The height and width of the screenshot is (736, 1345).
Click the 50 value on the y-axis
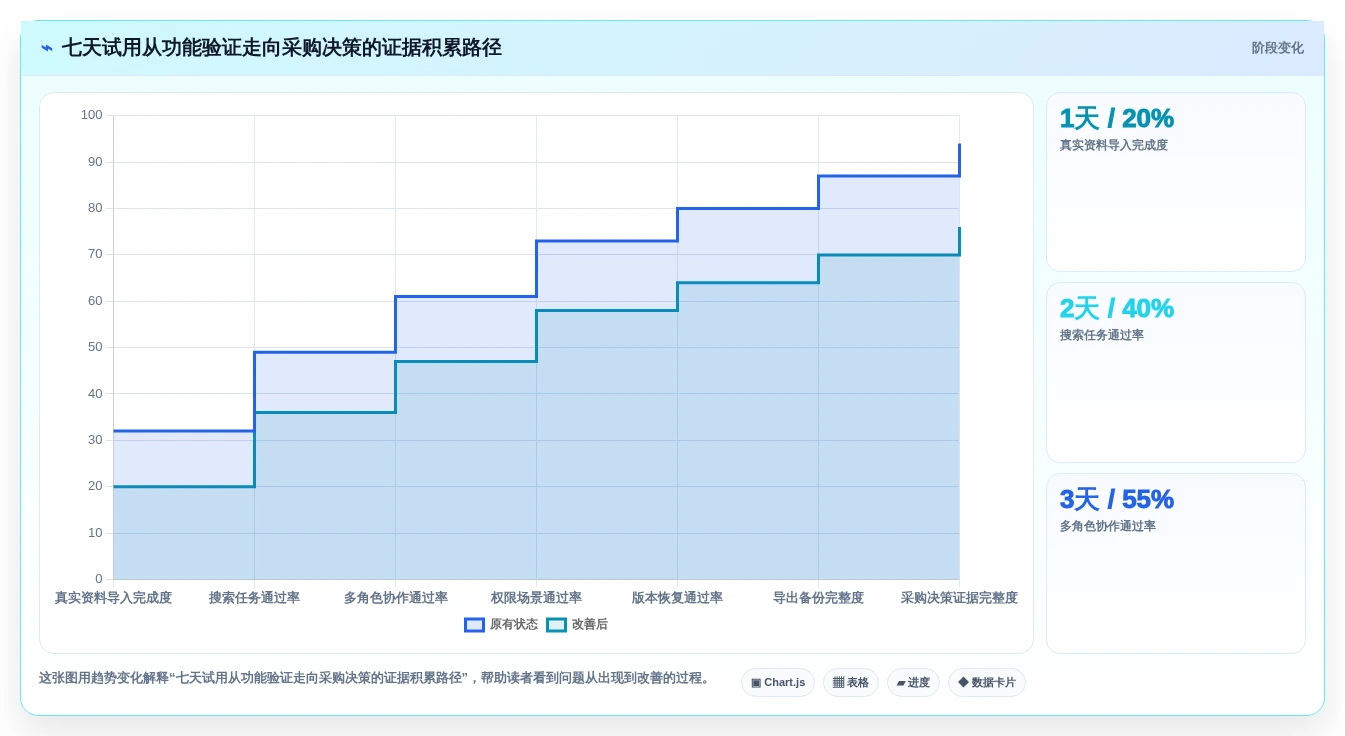[95, 347]
